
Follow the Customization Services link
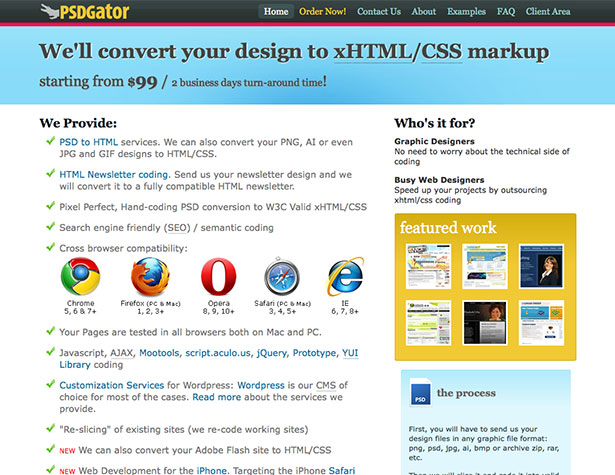click(x=111, y=385)
